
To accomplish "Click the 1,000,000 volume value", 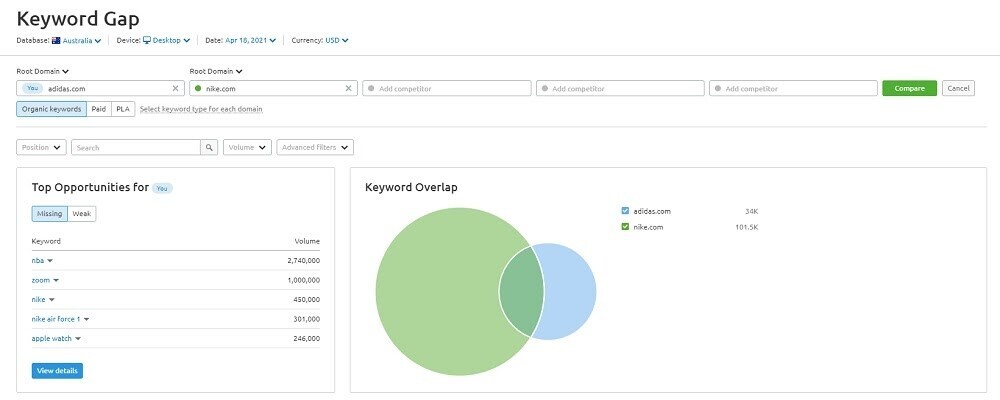I will click(x=304, y=281).
